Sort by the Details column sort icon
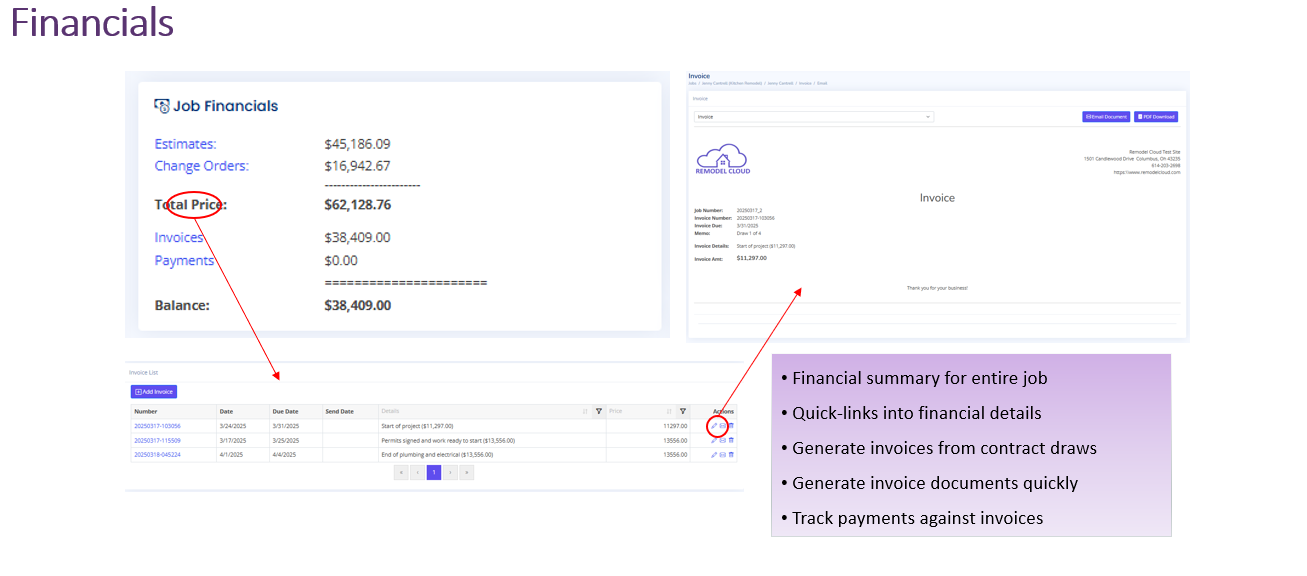This screenshot has height=576, width=1307. [585, 411]
